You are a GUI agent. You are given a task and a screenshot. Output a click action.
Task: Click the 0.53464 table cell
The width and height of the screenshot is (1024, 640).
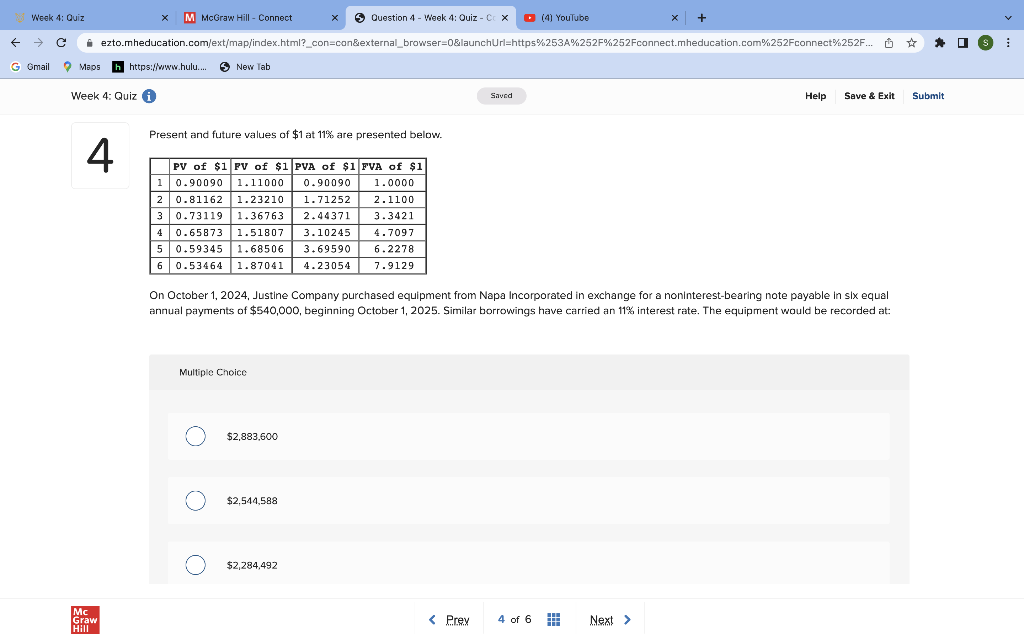click(199, 266)
